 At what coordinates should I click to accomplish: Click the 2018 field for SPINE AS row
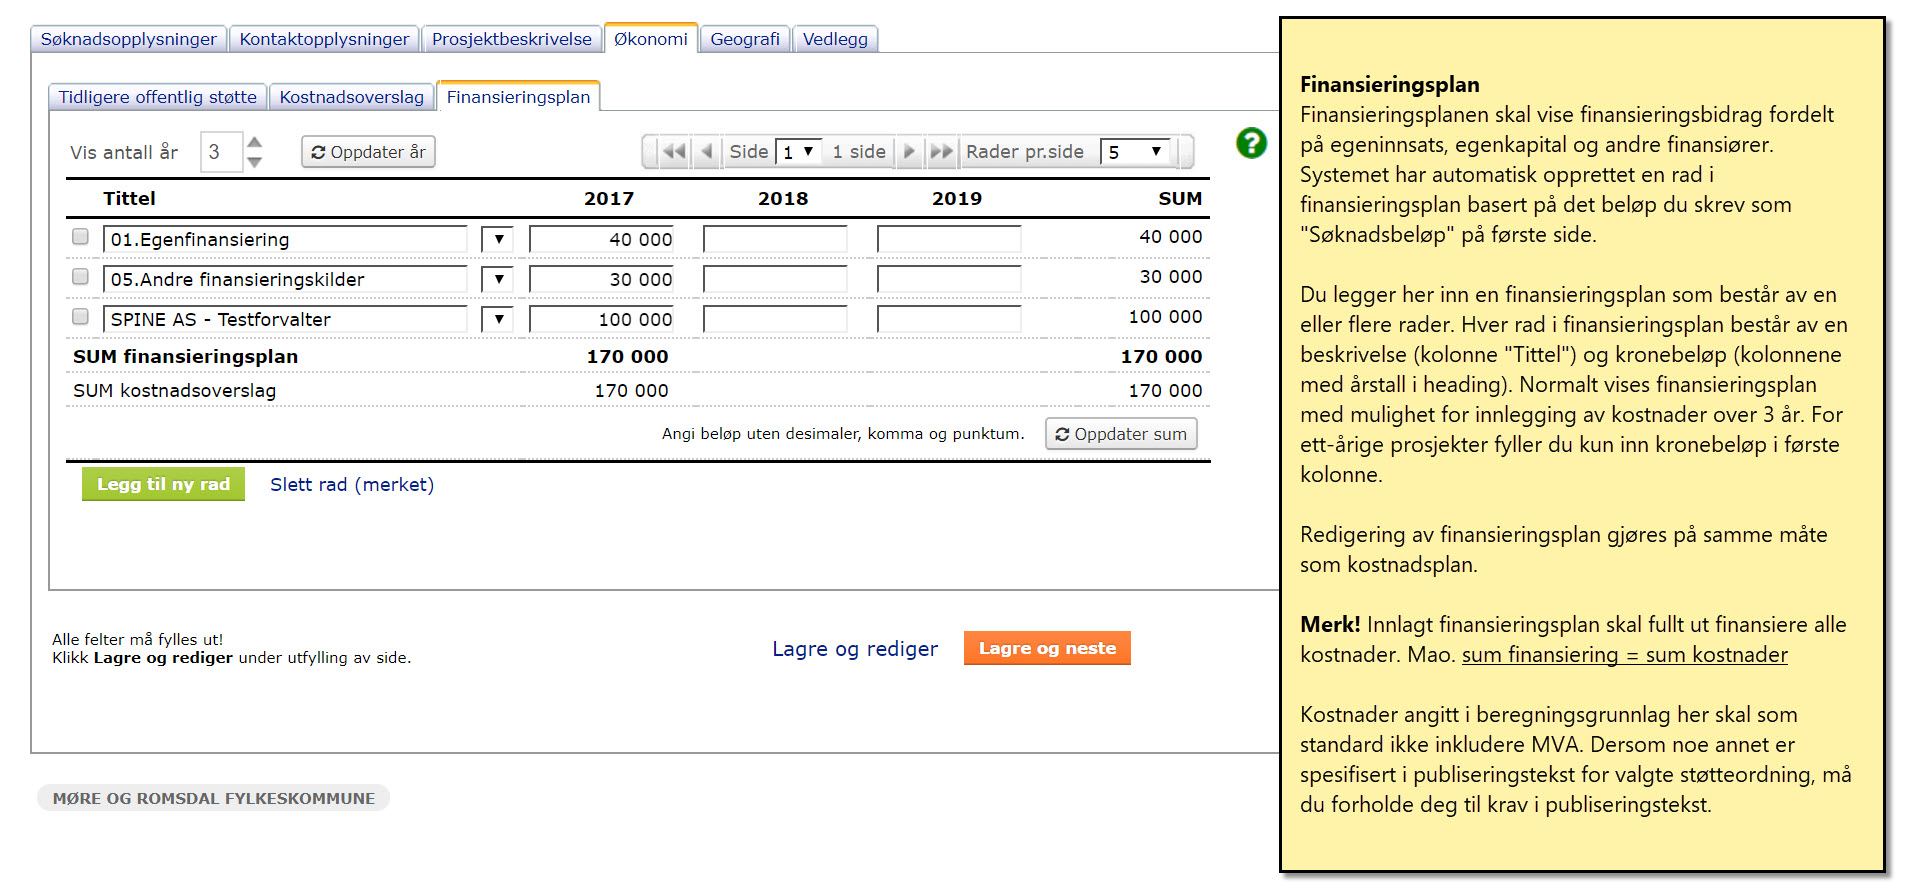775,319
